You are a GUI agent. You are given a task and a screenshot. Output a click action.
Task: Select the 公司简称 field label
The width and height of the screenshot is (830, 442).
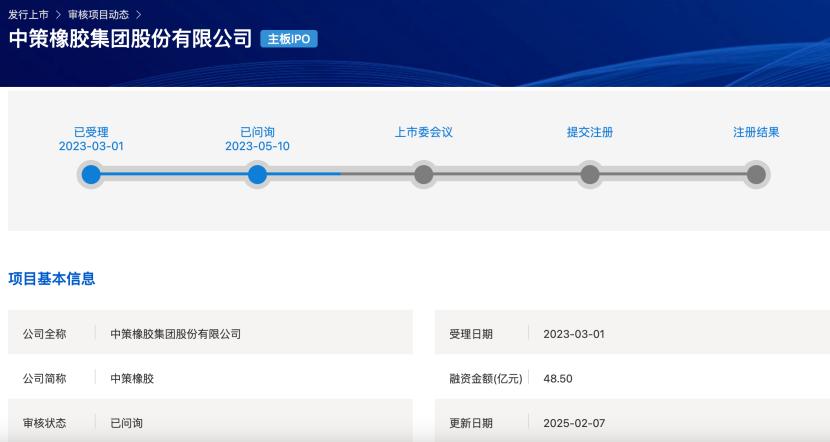coord(44,378)
